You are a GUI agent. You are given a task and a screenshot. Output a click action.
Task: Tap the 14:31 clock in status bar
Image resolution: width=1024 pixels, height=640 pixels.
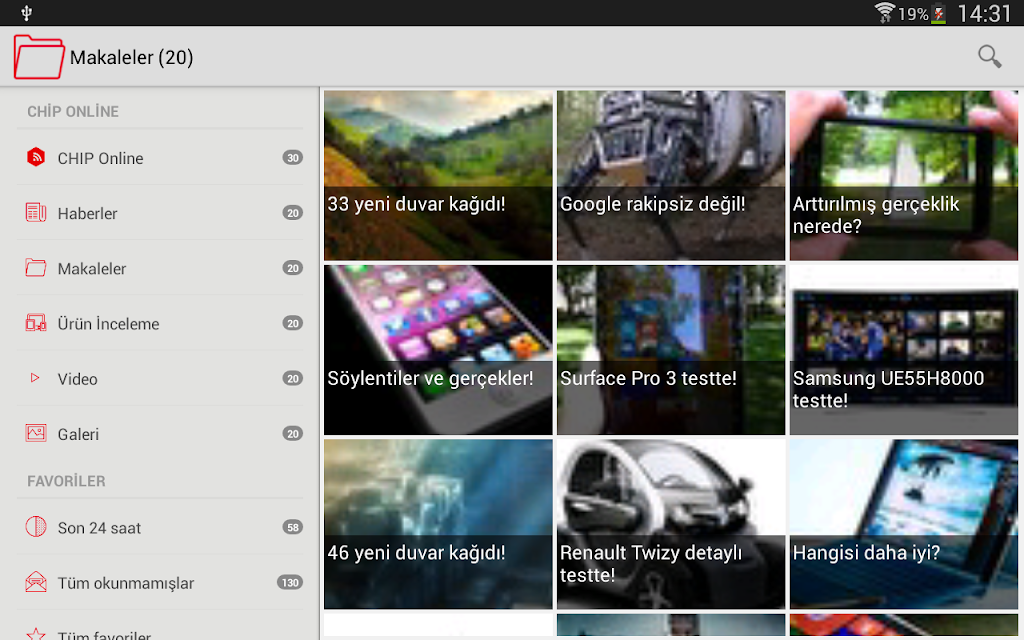(x=984, y=13)
